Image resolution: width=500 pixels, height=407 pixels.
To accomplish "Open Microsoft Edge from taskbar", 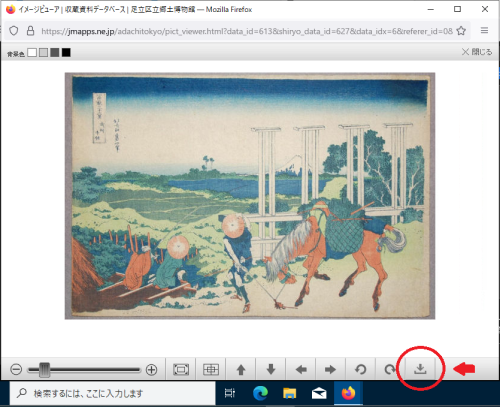I will pyautogui.click(x=260, y=394).
